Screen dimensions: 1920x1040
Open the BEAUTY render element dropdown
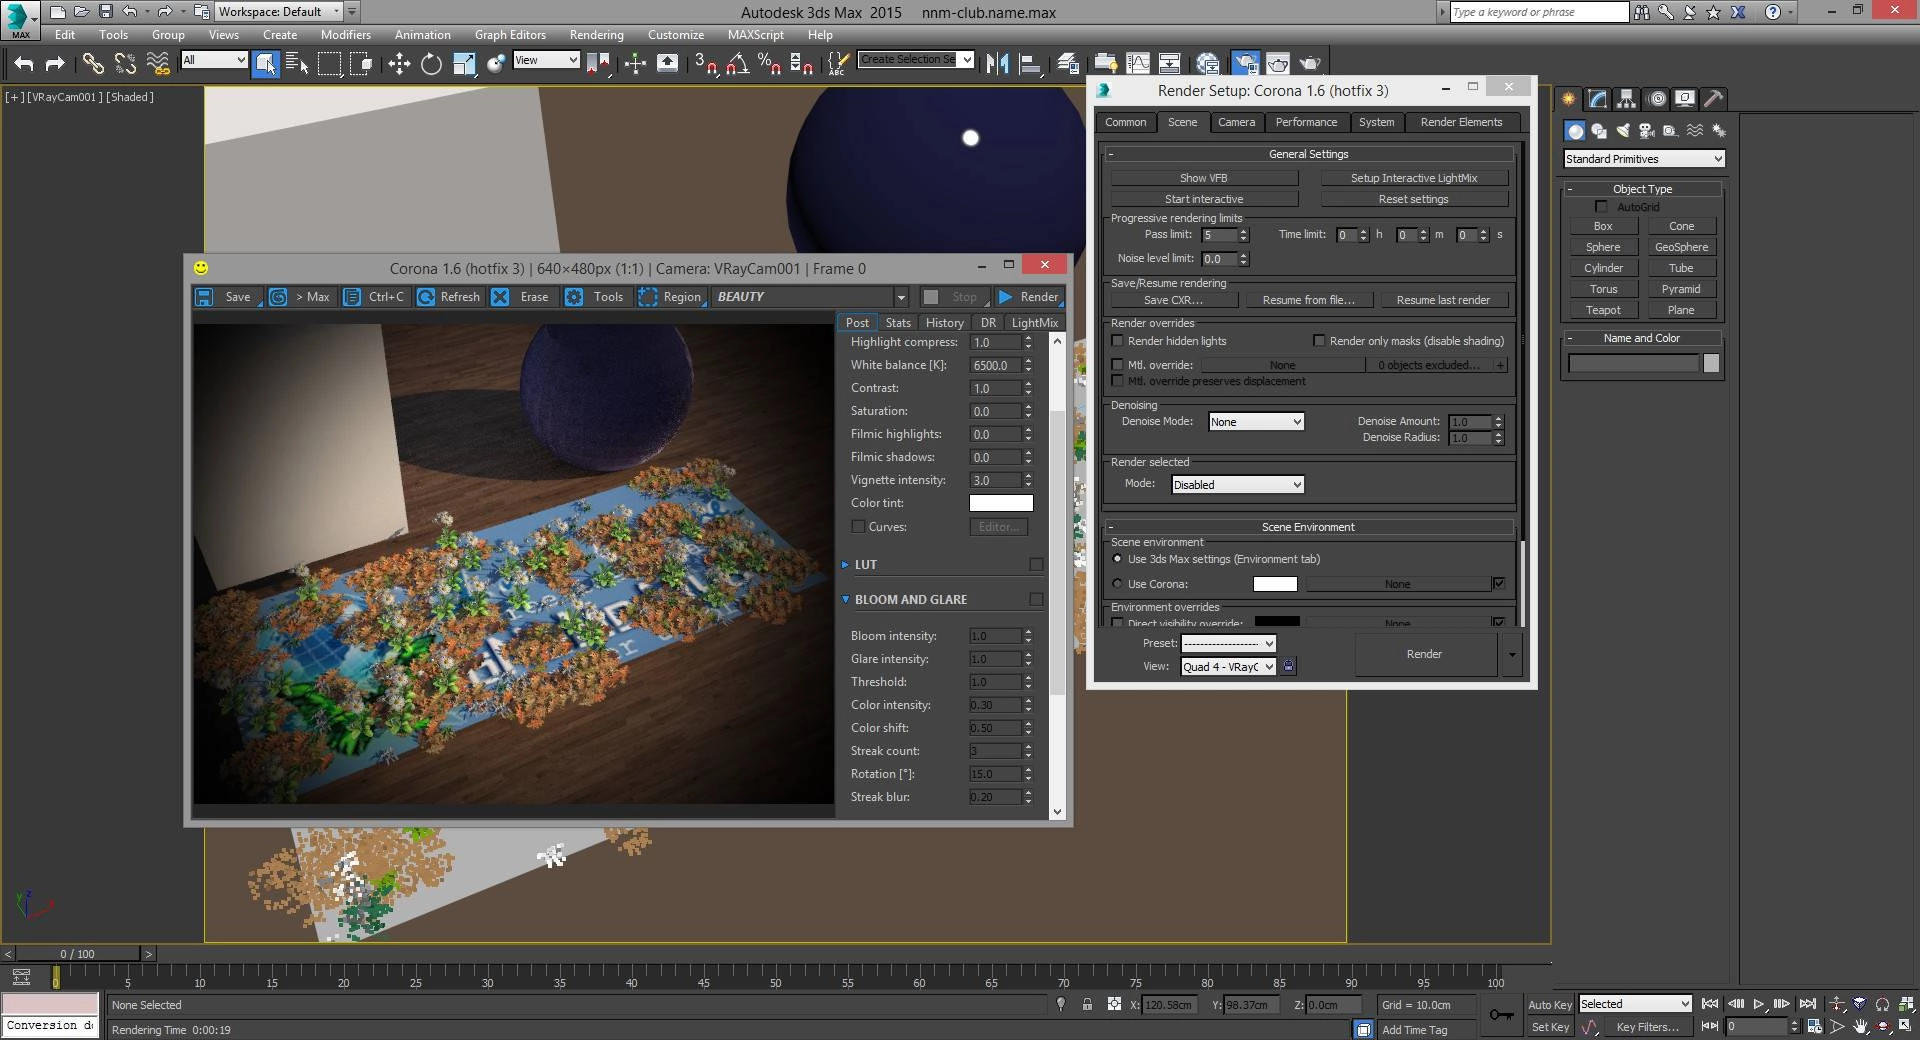pos(810,297)
